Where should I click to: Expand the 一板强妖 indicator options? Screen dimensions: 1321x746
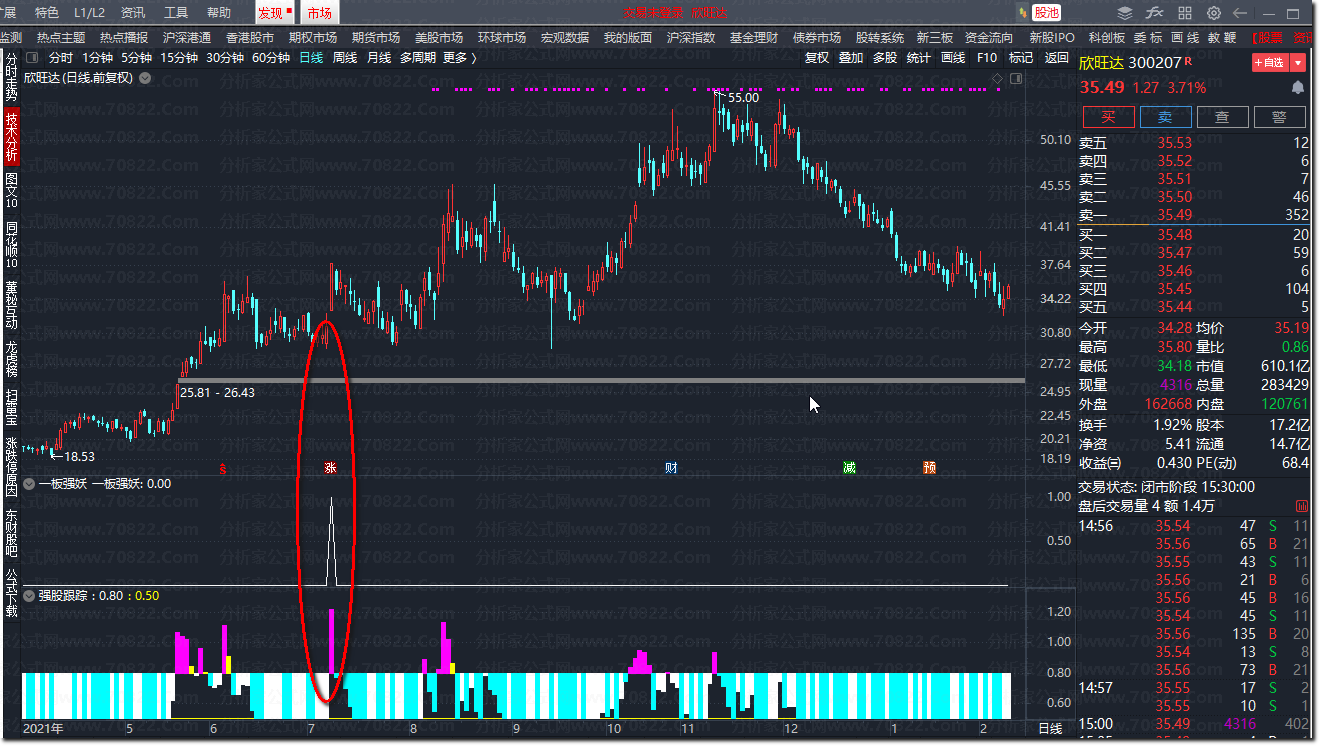click(30, 484)
